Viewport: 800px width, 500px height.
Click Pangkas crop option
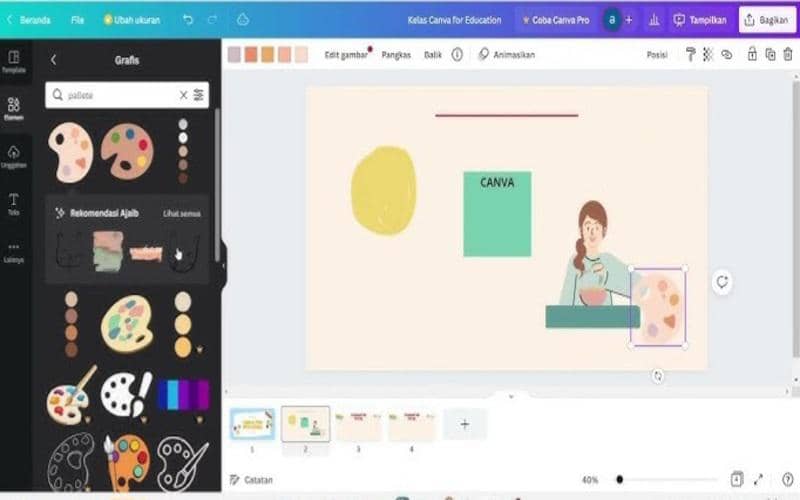click(396, 55)
